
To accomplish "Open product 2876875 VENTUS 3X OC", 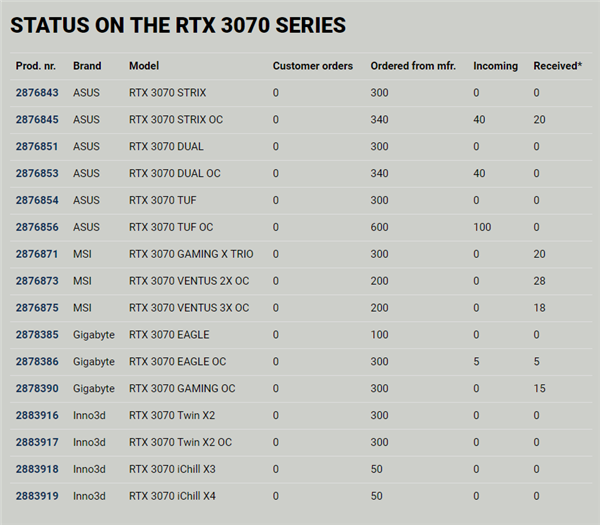I will pos(36,308).
